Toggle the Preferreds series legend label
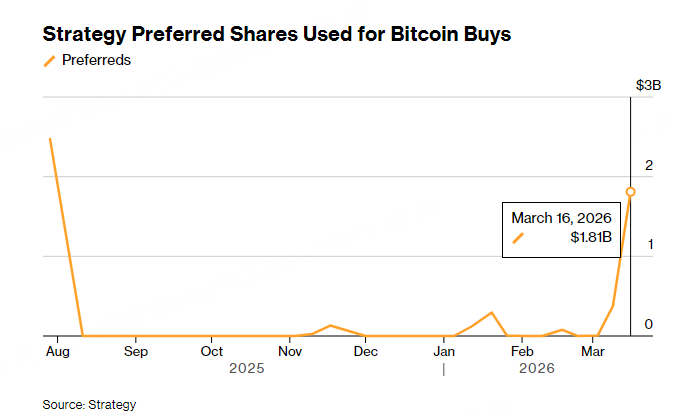This screenshot has height=416, width=681. coord(96,60)
